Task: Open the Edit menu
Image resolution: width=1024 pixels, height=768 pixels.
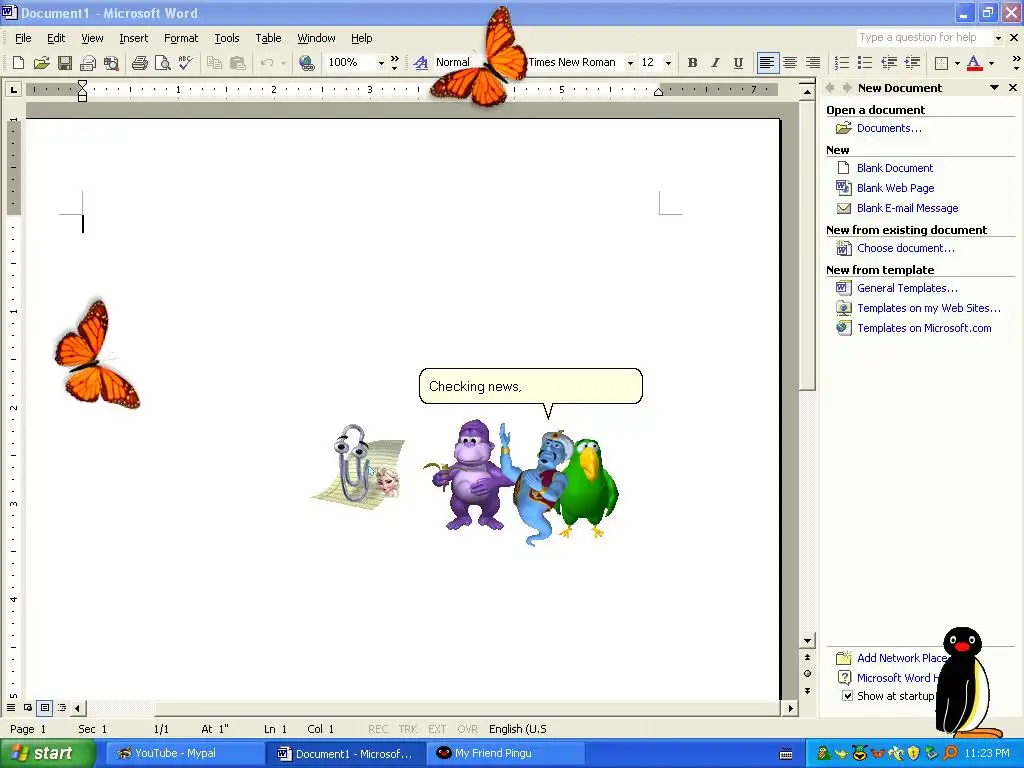Action: [x=56, y=38]
